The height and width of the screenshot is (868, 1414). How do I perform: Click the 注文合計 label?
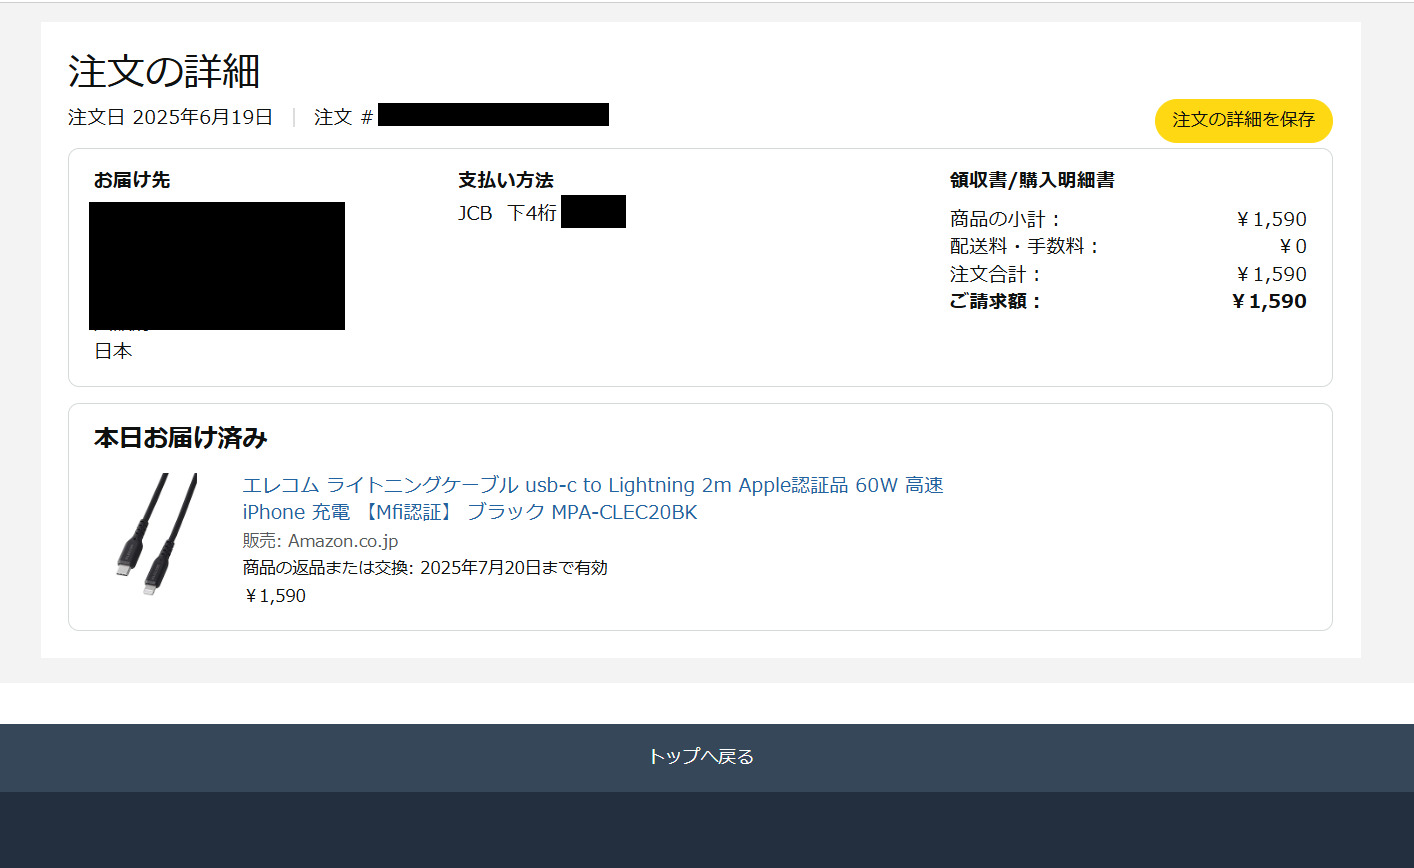pyautogui.click(x=995, y=274)
